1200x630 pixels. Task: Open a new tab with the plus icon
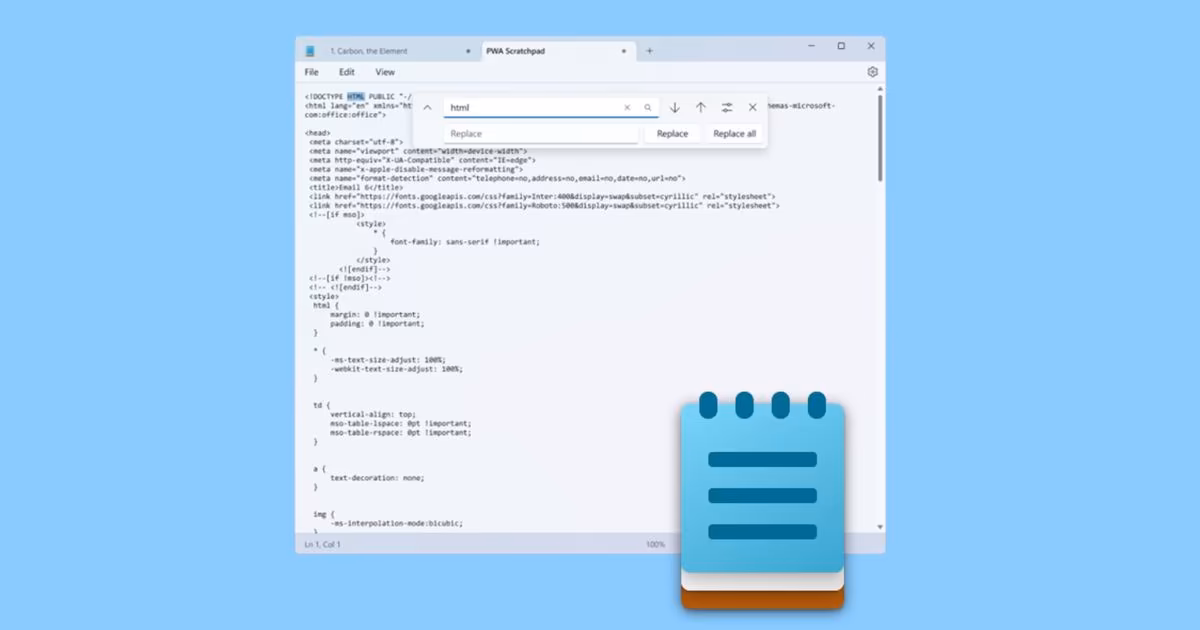(649, 49)
